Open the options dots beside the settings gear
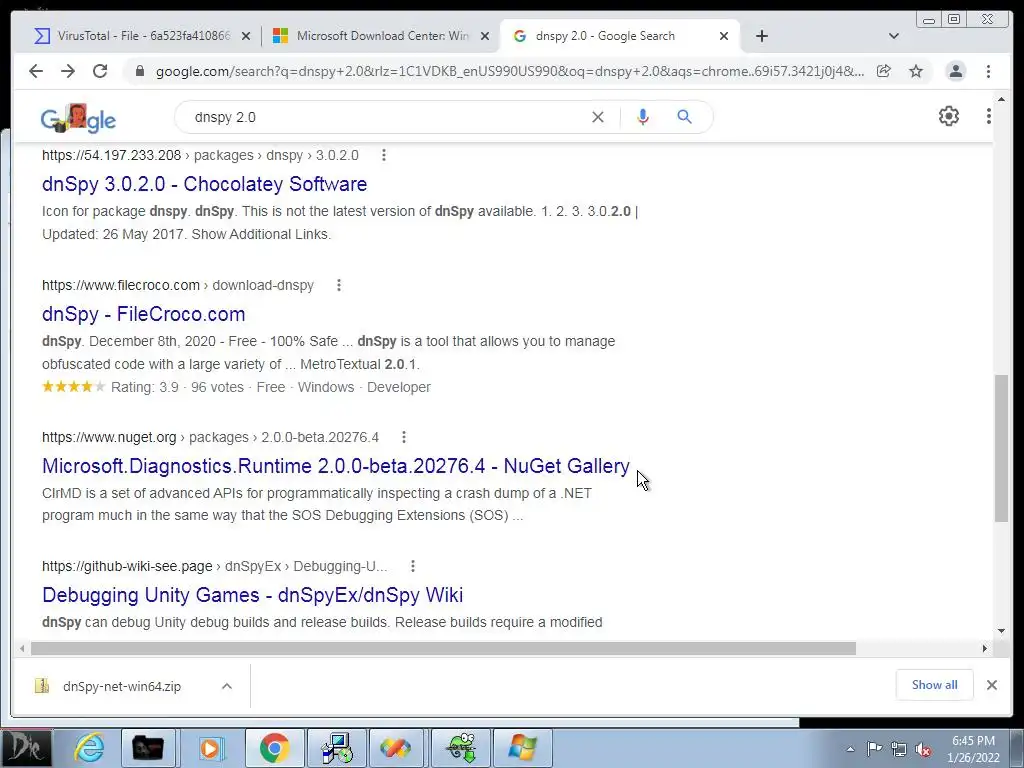Screen dimensions: 1024x768 tap(989, 116)
